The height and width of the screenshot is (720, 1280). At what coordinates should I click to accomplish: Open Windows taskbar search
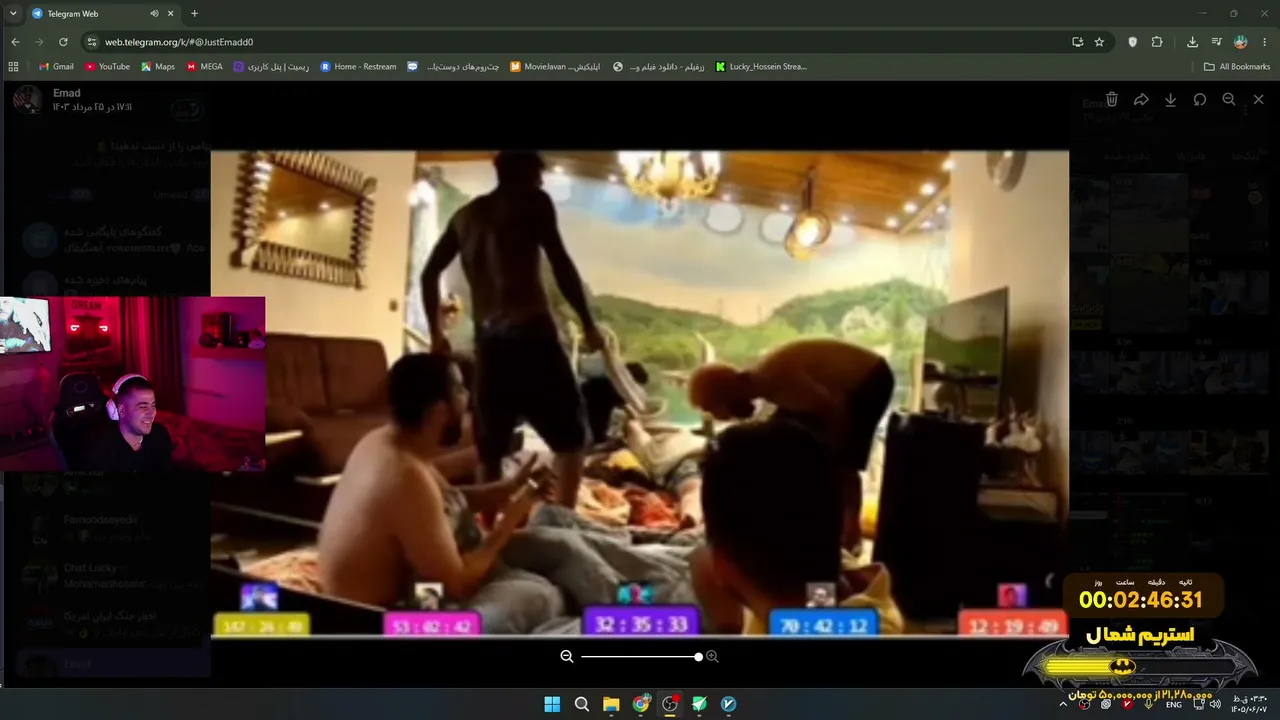(582, 704)
